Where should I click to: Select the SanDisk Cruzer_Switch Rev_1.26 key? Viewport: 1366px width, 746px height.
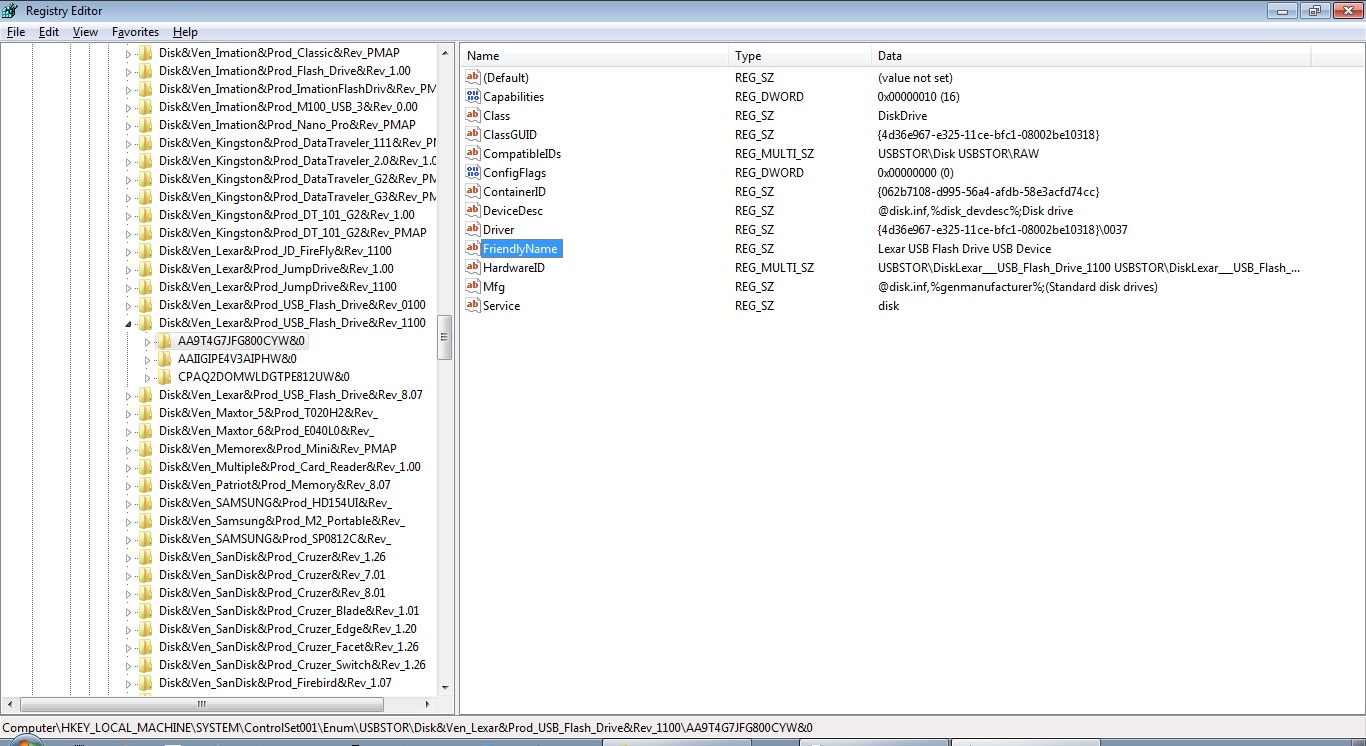[x=292, y=665]
